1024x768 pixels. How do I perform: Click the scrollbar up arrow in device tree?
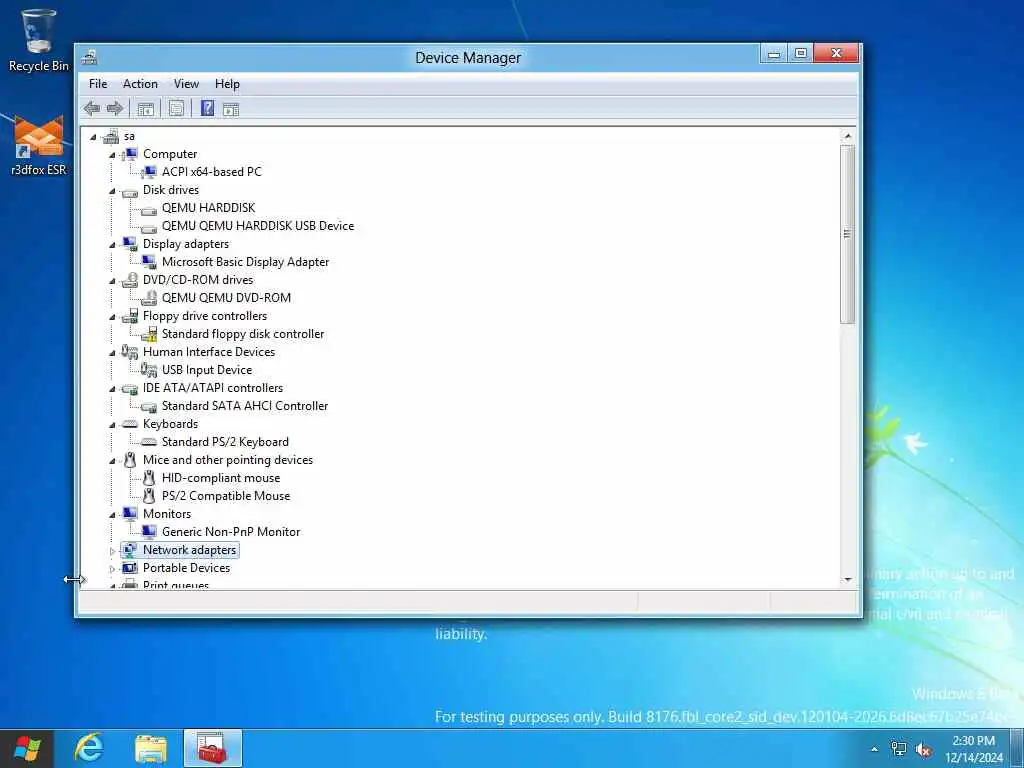(x=848, y=136)
